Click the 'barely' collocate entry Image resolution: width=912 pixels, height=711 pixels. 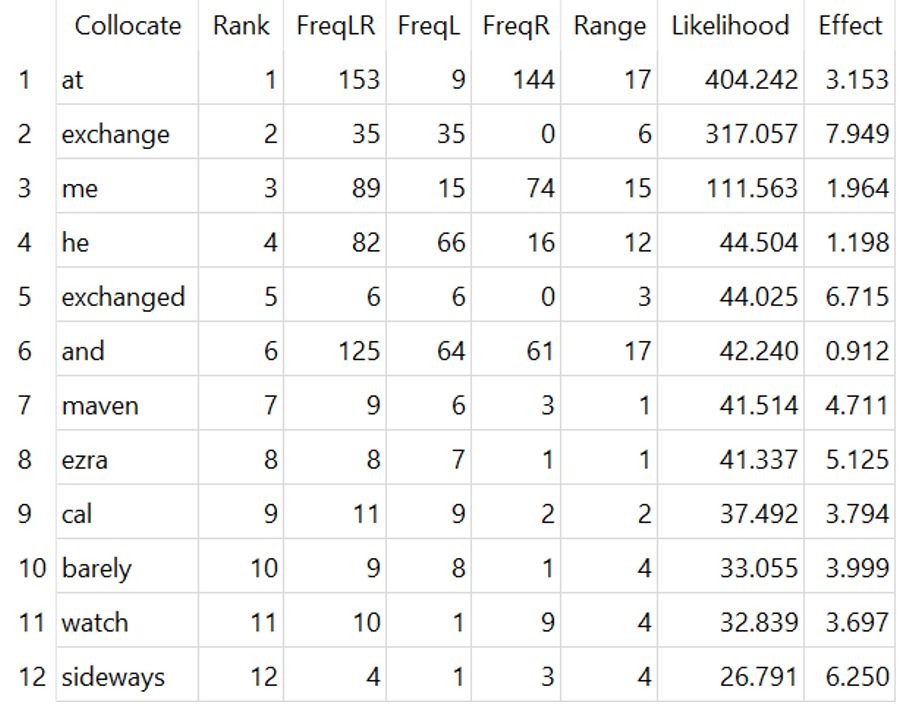pos(97,568)
